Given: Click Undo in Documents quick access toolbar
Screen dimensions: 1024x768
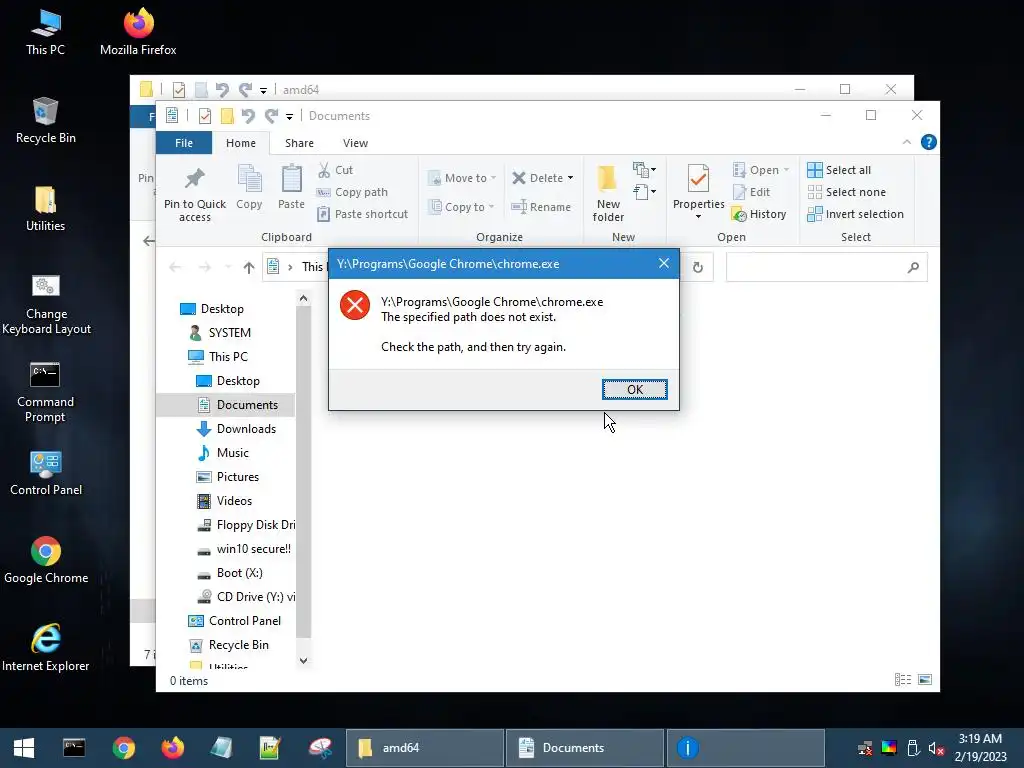Looking at the screenshot, I should [248, 116].
